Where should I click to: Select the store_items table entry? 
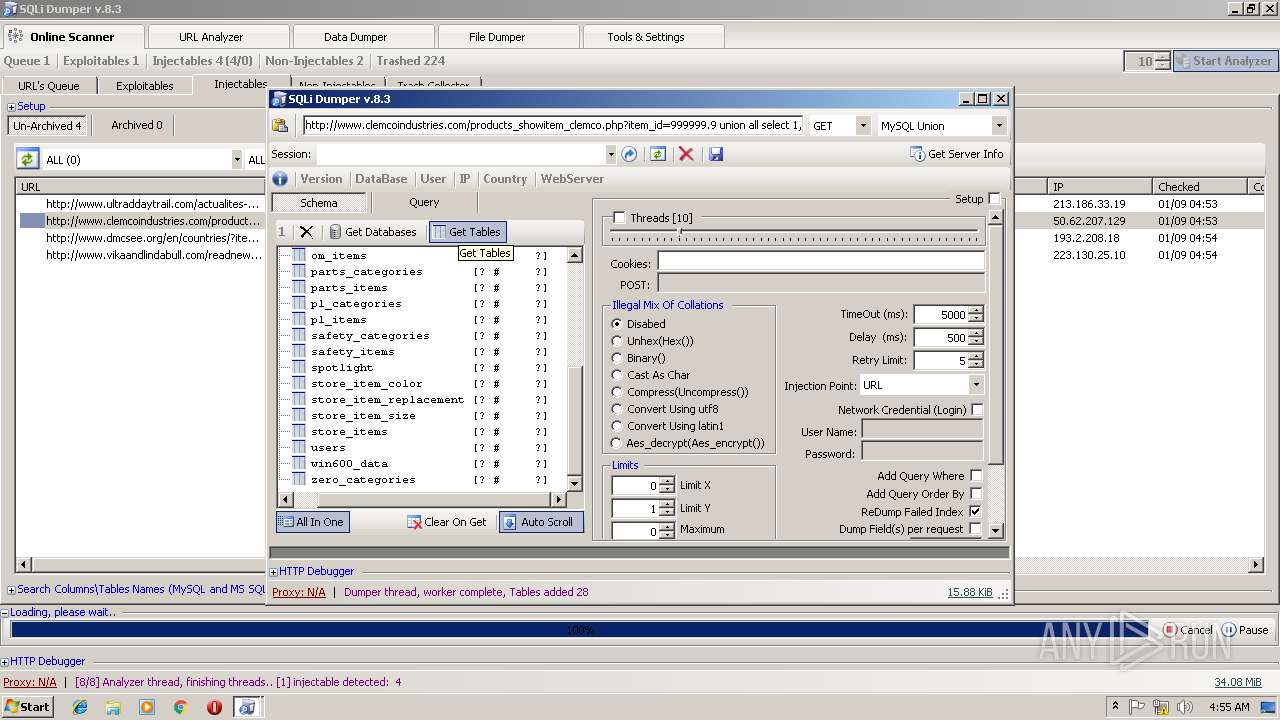coord(349,432)
